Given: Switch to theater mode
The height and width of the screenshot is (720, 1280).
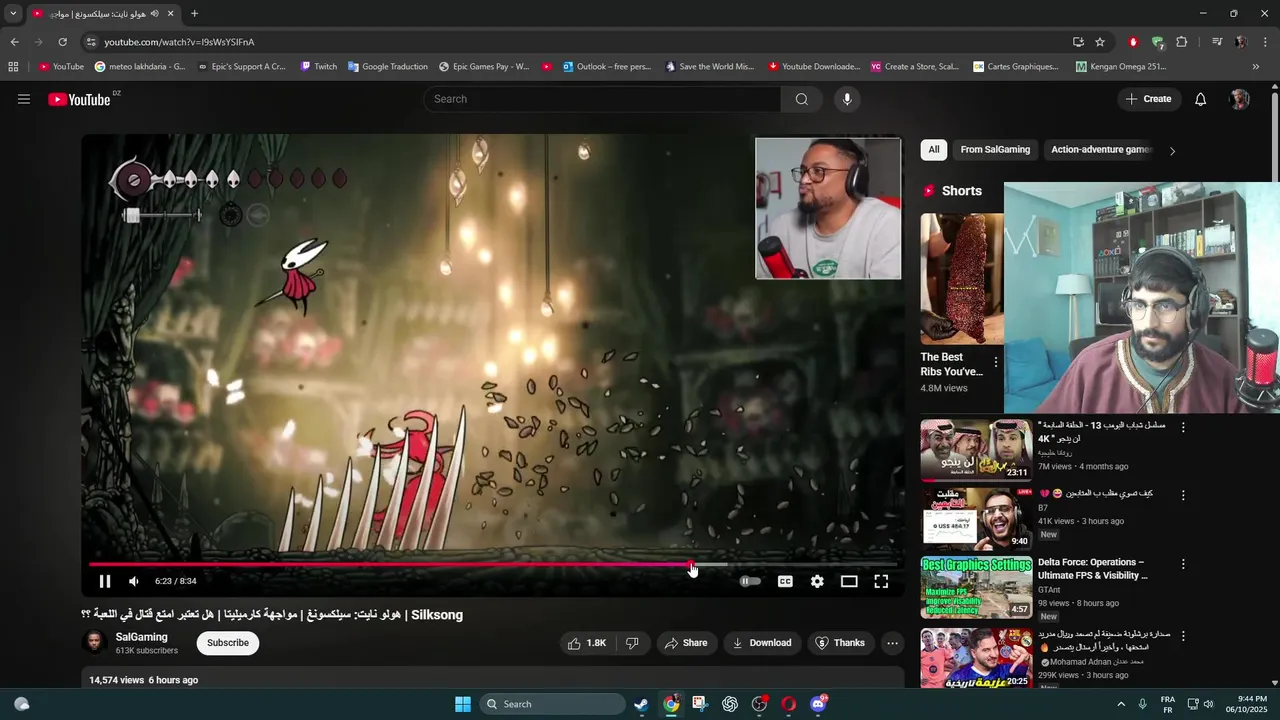Looking at the screenshot, I should coord(849,581).
